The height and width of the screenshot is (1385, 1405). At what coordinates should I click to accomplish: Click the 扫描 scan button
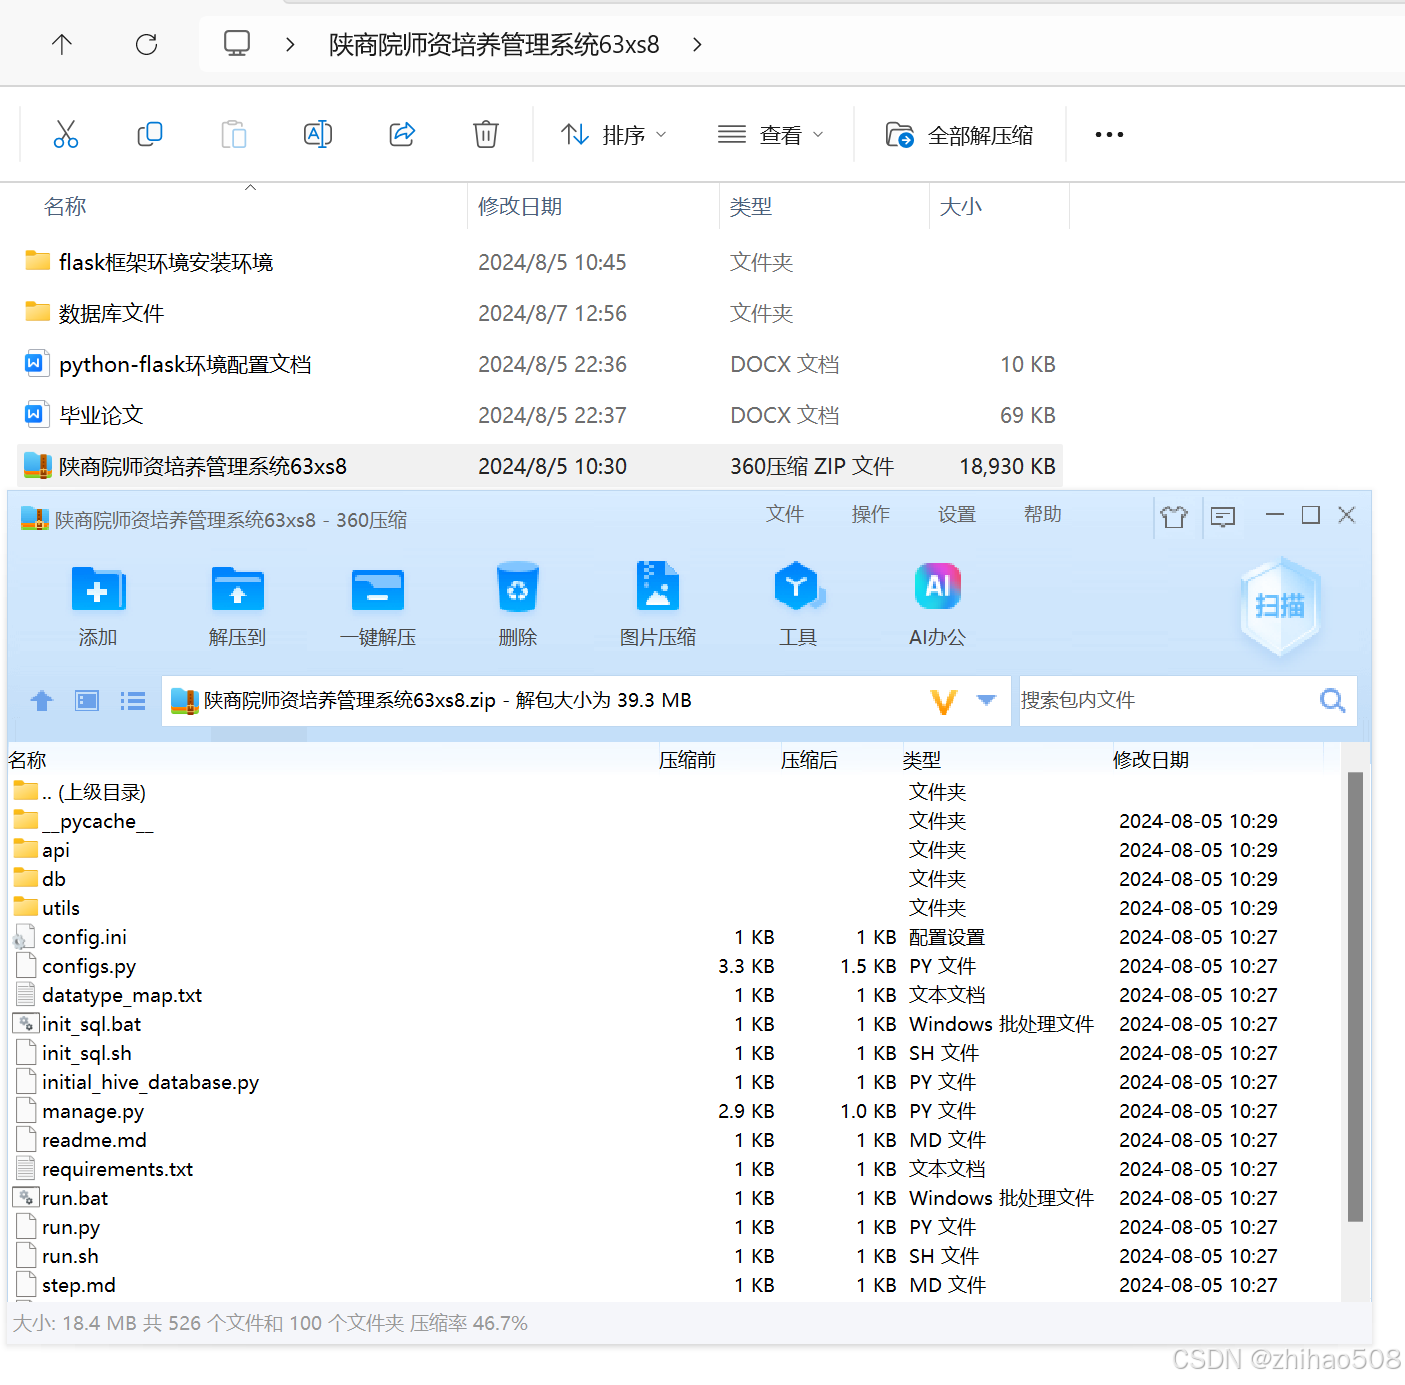1280,605
